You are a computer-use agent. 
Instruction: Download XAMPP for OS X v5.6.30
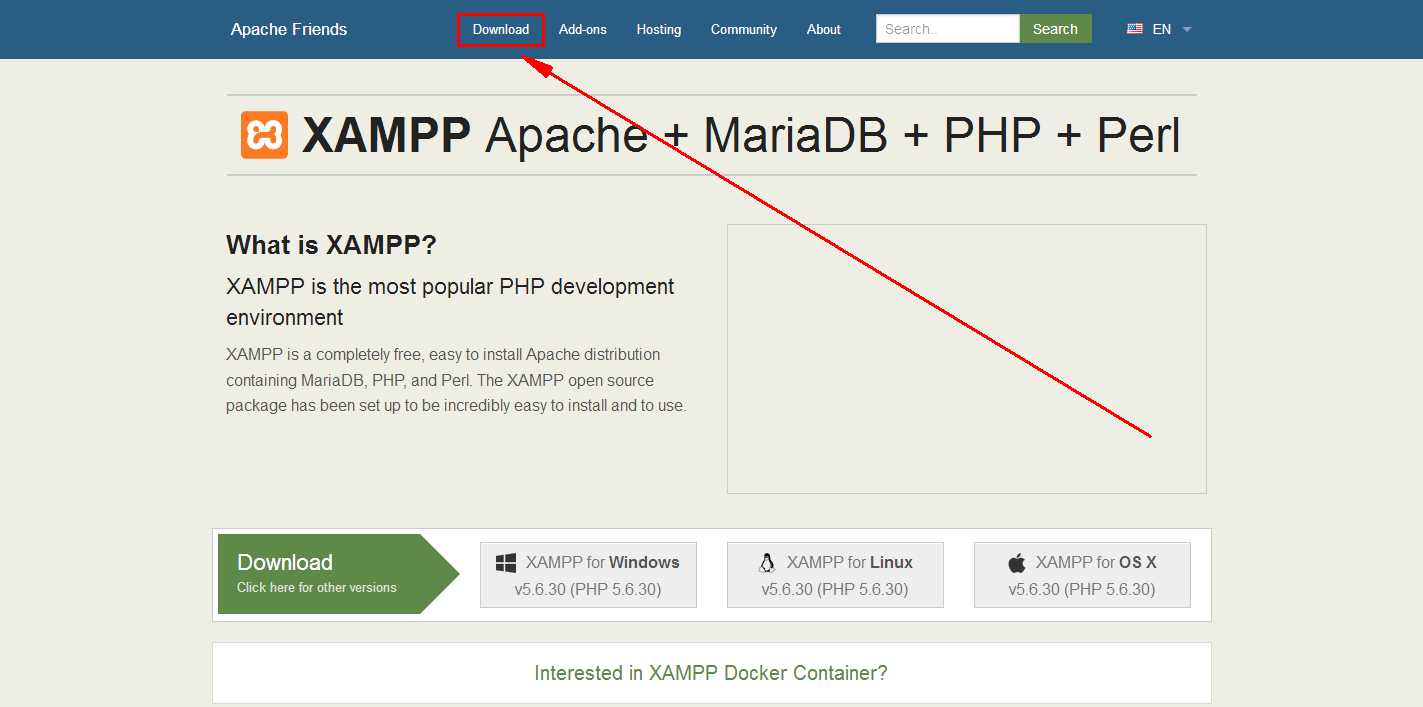click(x=1082, y=575)
